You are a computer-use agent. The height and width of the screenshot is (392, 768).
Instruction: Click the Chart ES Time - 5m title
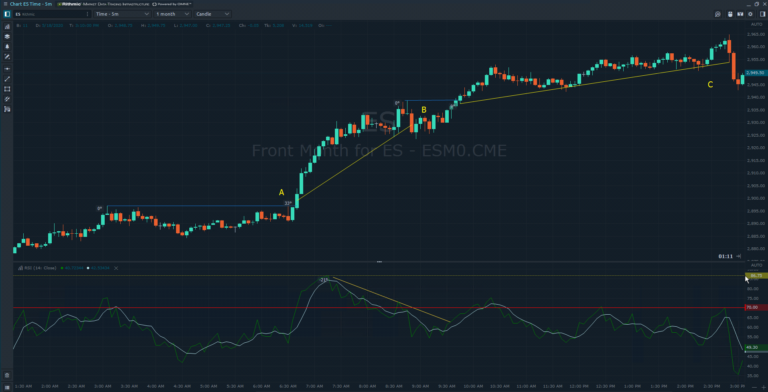point(31,4)
